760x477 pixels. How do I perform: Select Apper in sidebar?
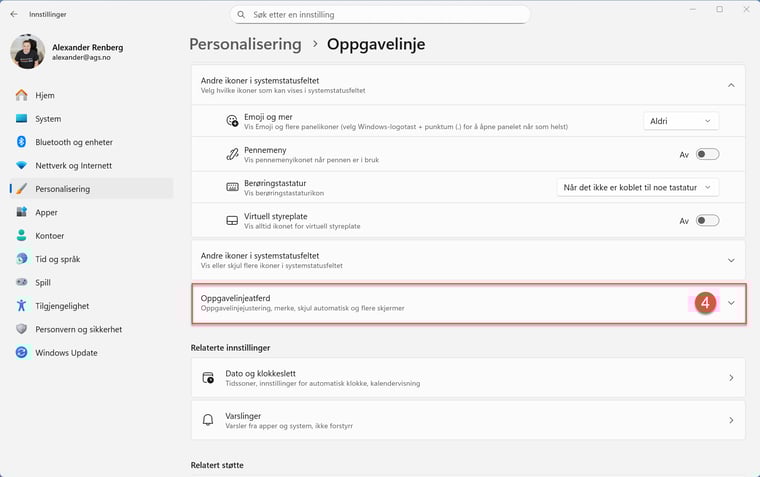point(92,212)
